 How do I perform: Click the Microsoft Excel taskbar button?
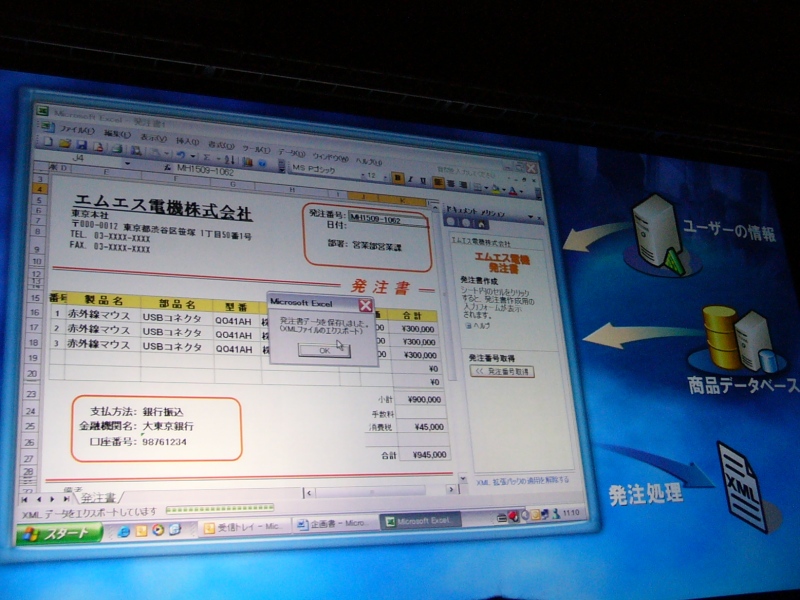(420, 521)
